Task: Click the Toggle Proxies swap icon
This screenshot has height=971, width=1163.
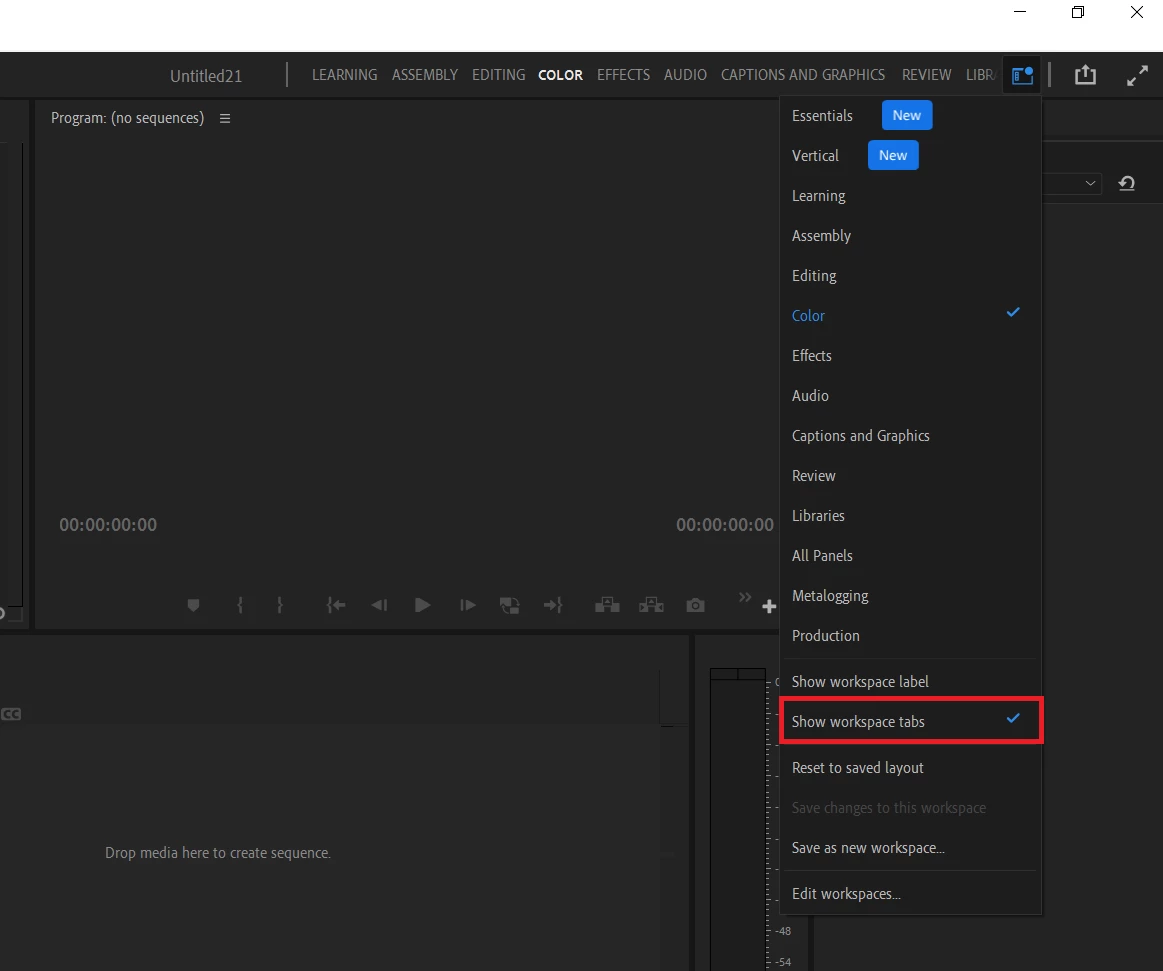Action: (510, 605)
